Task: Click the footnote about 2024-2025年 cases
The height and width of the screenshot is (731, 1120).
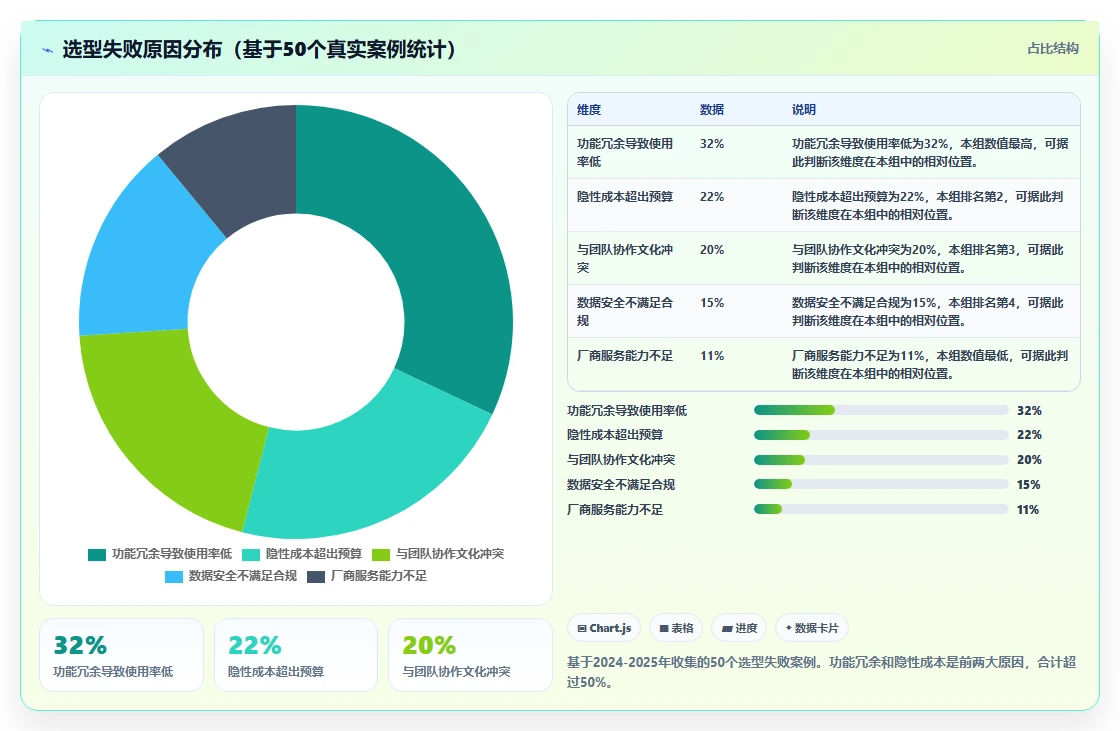Action: pos(821,672)
